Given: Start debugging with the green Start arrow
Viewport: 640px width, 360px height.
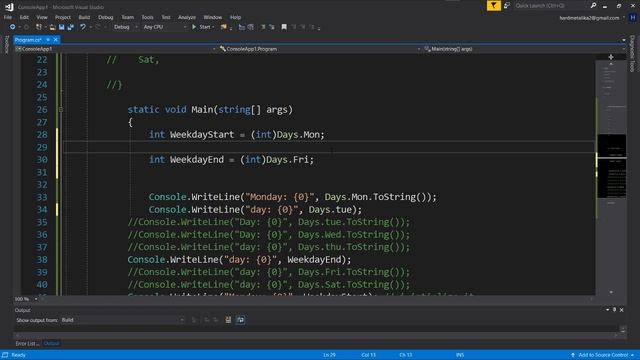Looking at the screenshot, I should (194, 27).
